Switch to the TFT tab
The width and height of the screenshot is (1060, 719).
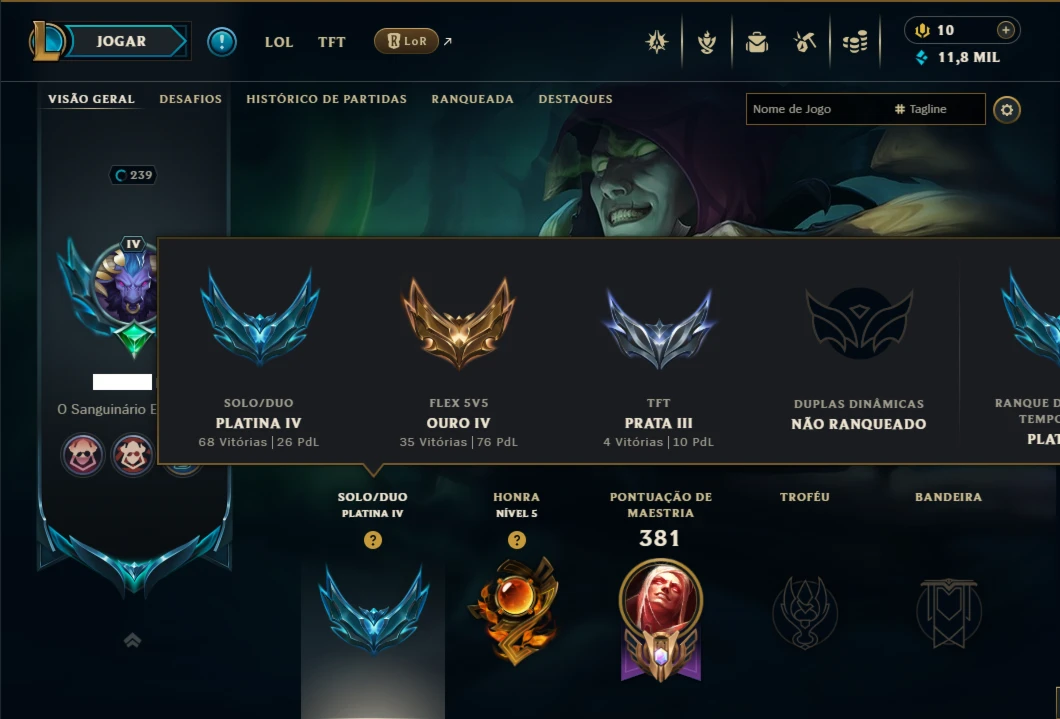point(331,42)
